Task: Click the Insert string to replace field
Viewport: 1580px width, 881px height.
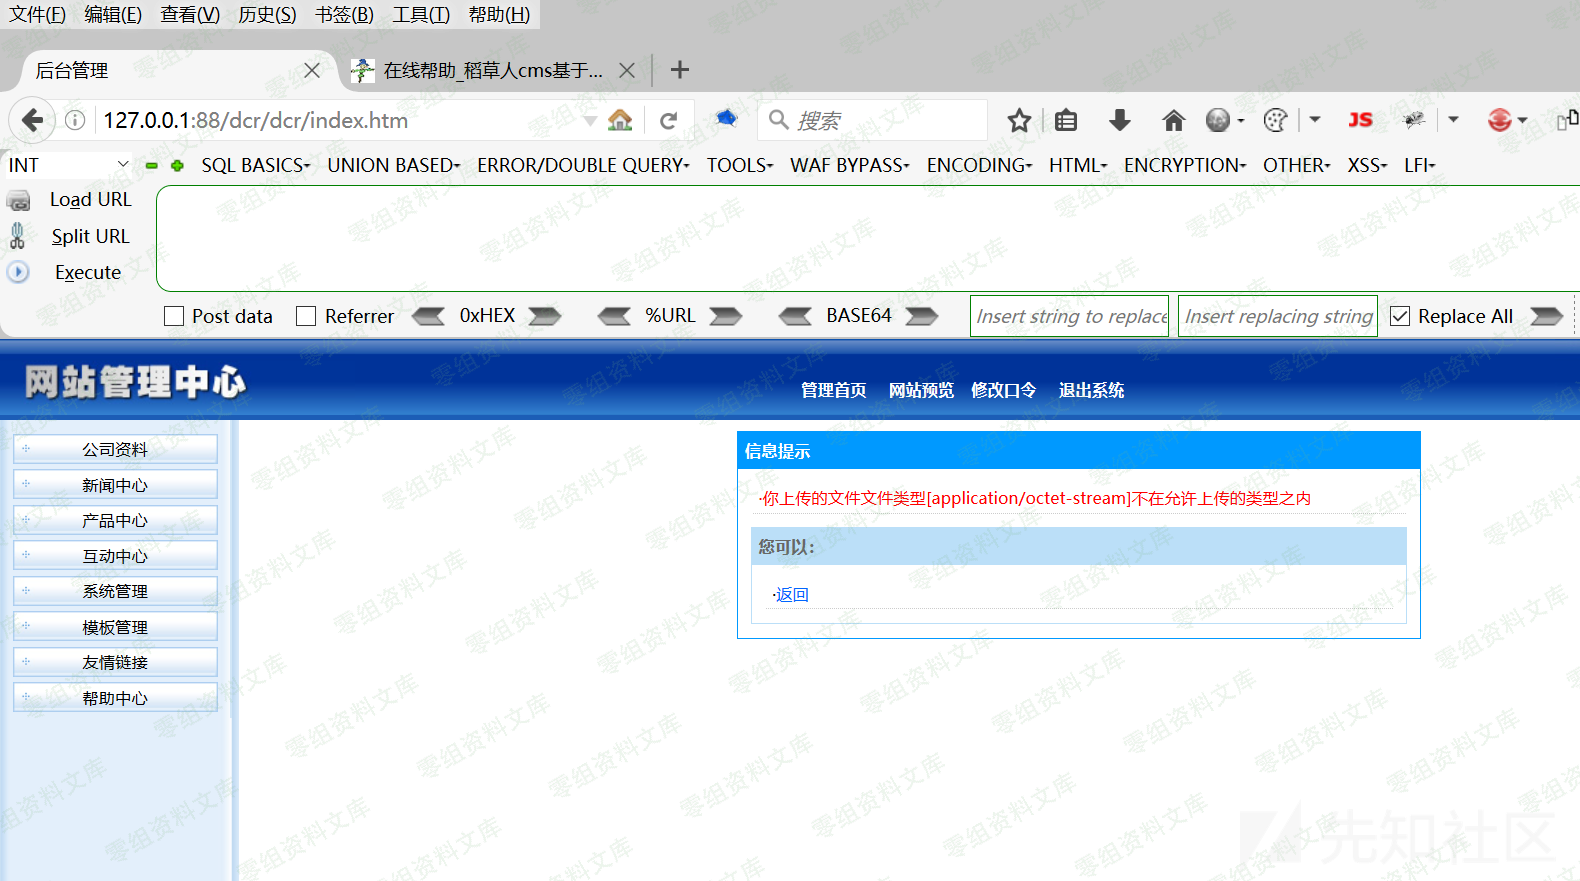Action: tap(1069, 316)
